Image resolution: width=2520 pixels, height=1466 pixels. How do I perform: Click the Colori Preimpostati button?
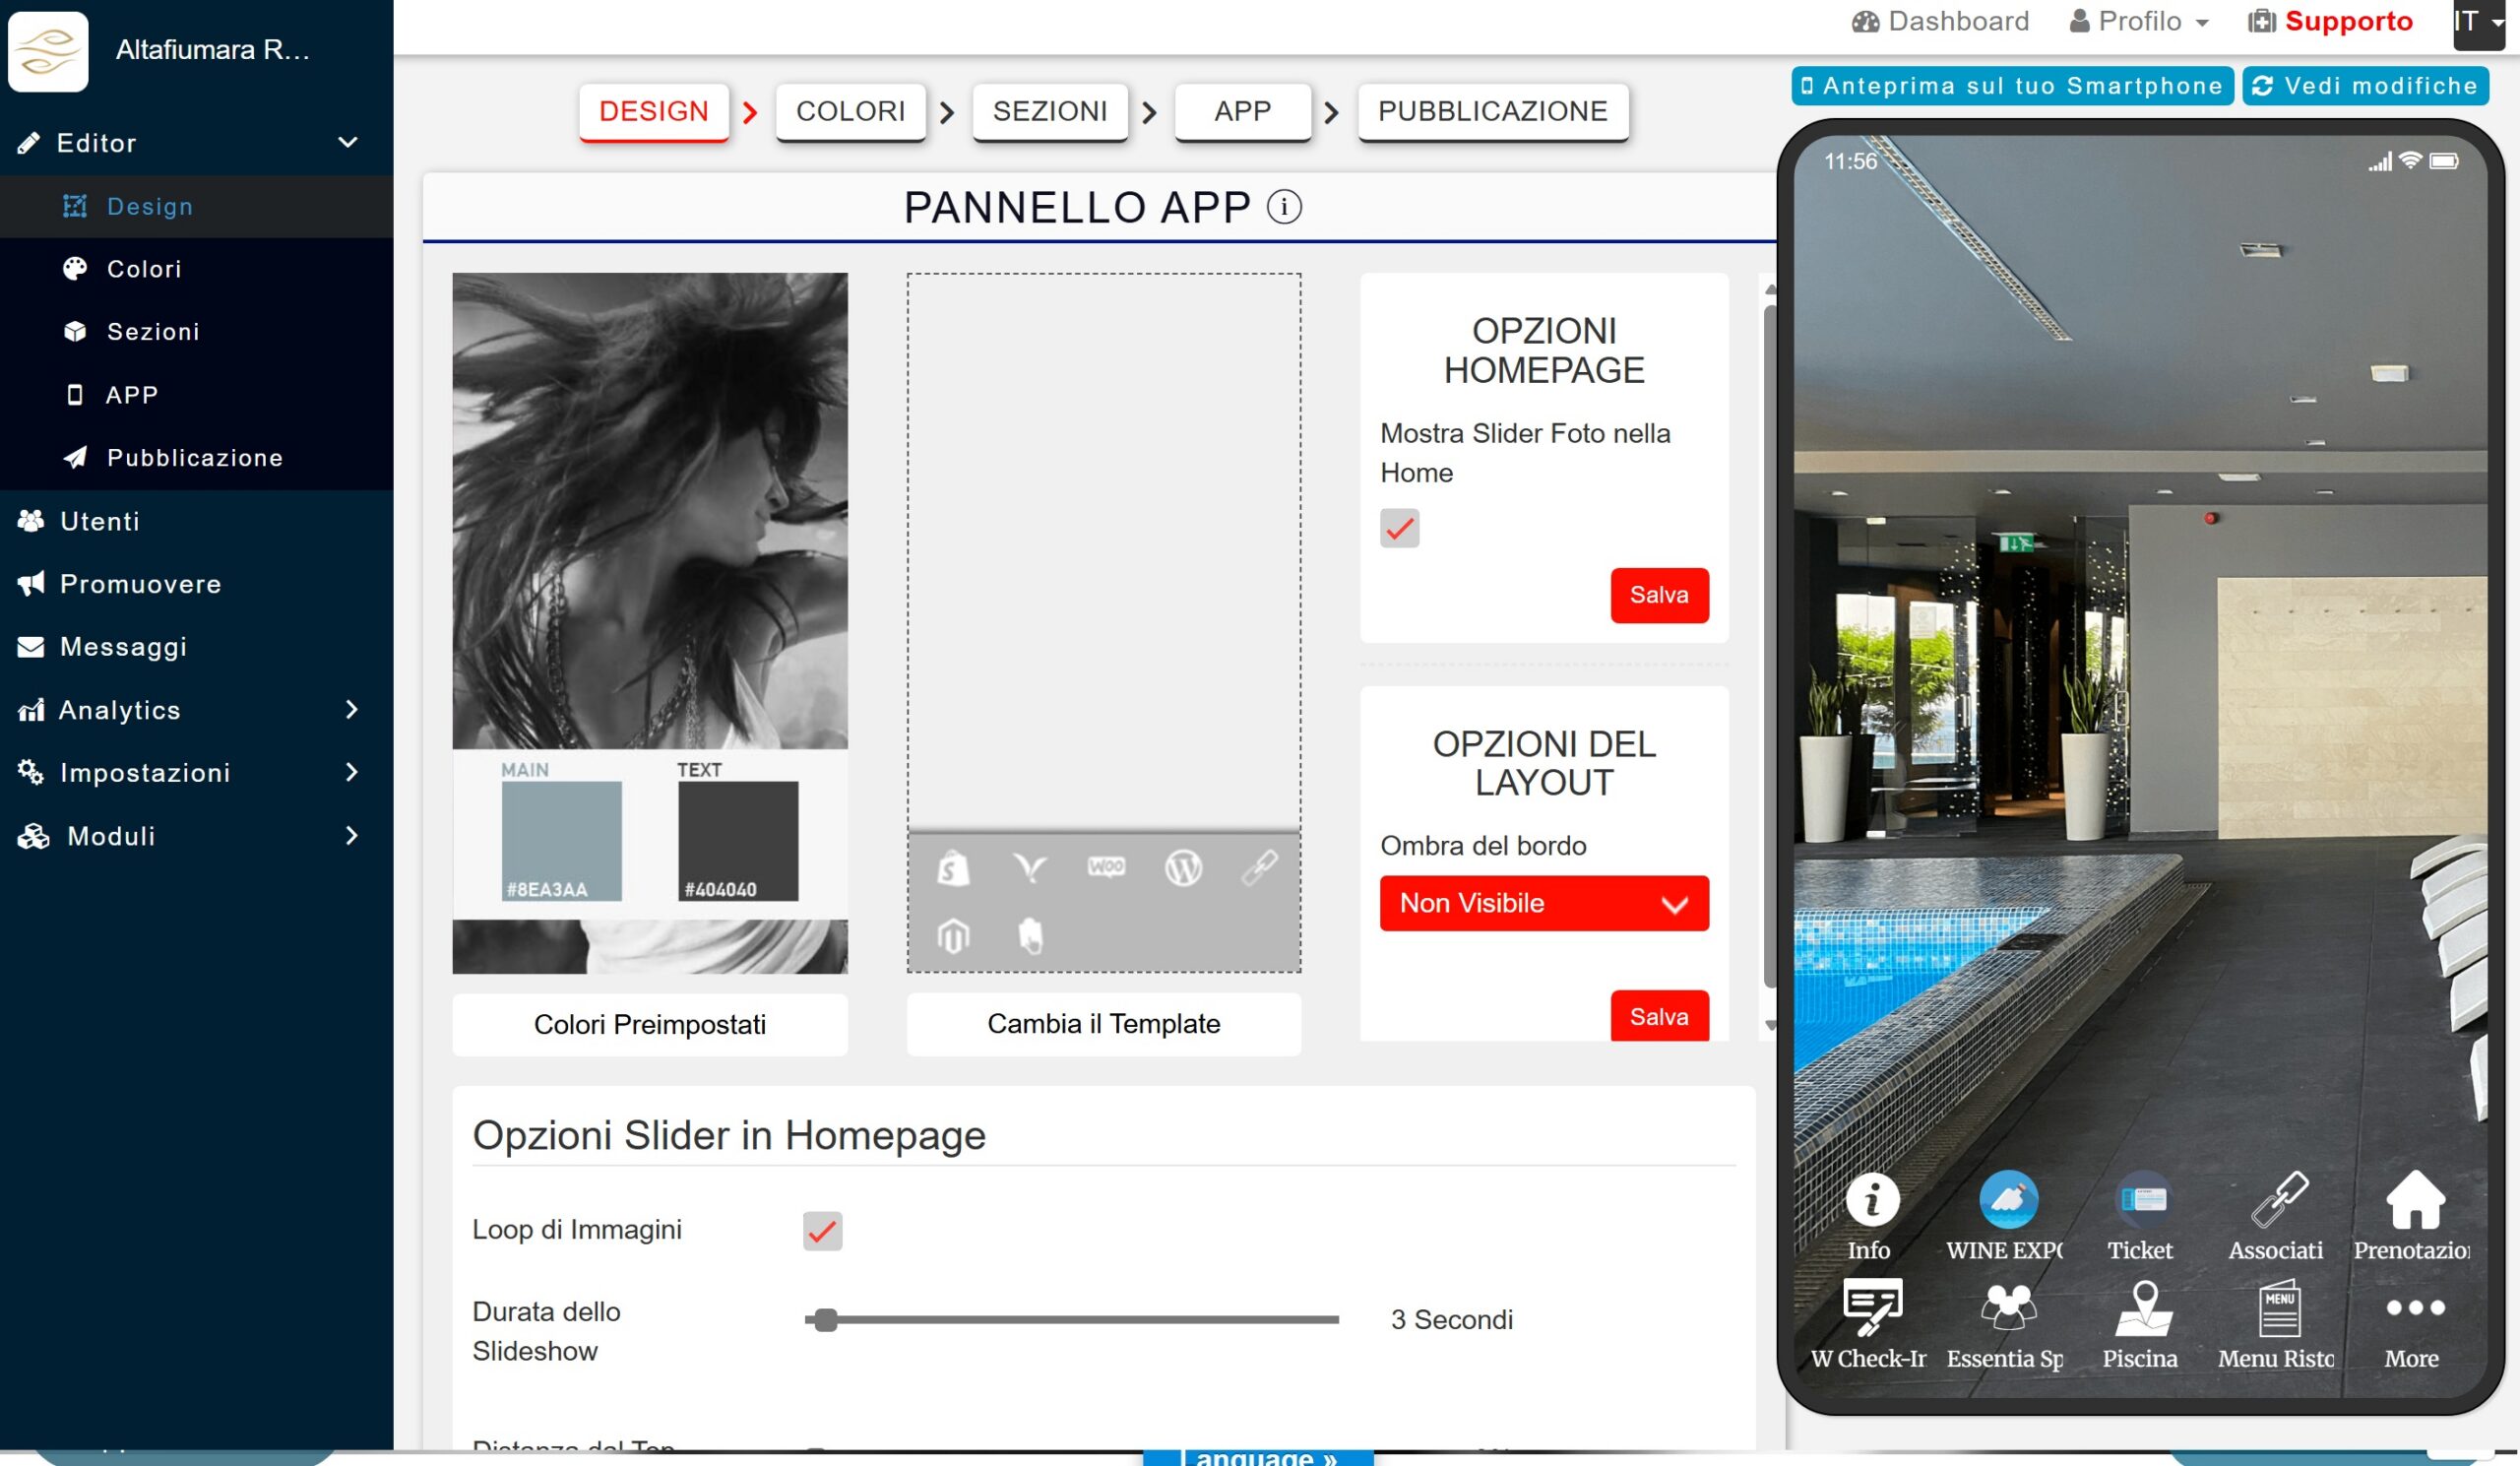(x=649, y=1024)
